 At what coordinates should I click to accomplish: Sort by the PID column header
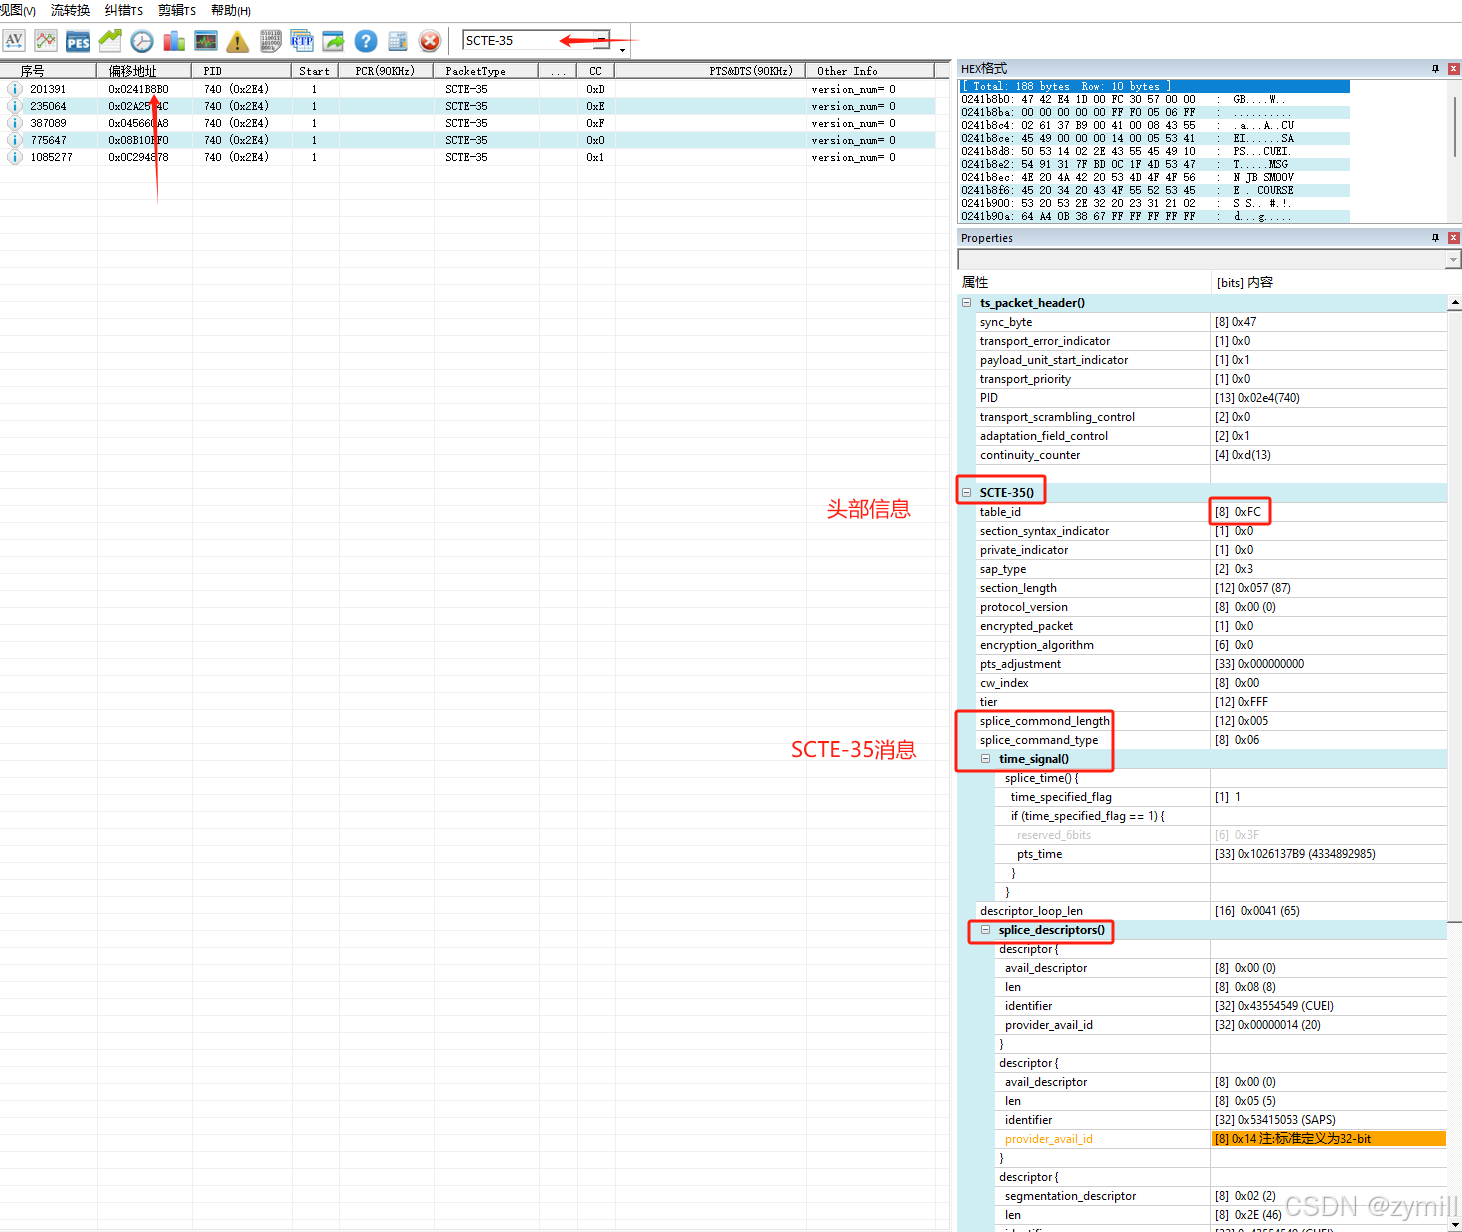[x=242, y=71]
